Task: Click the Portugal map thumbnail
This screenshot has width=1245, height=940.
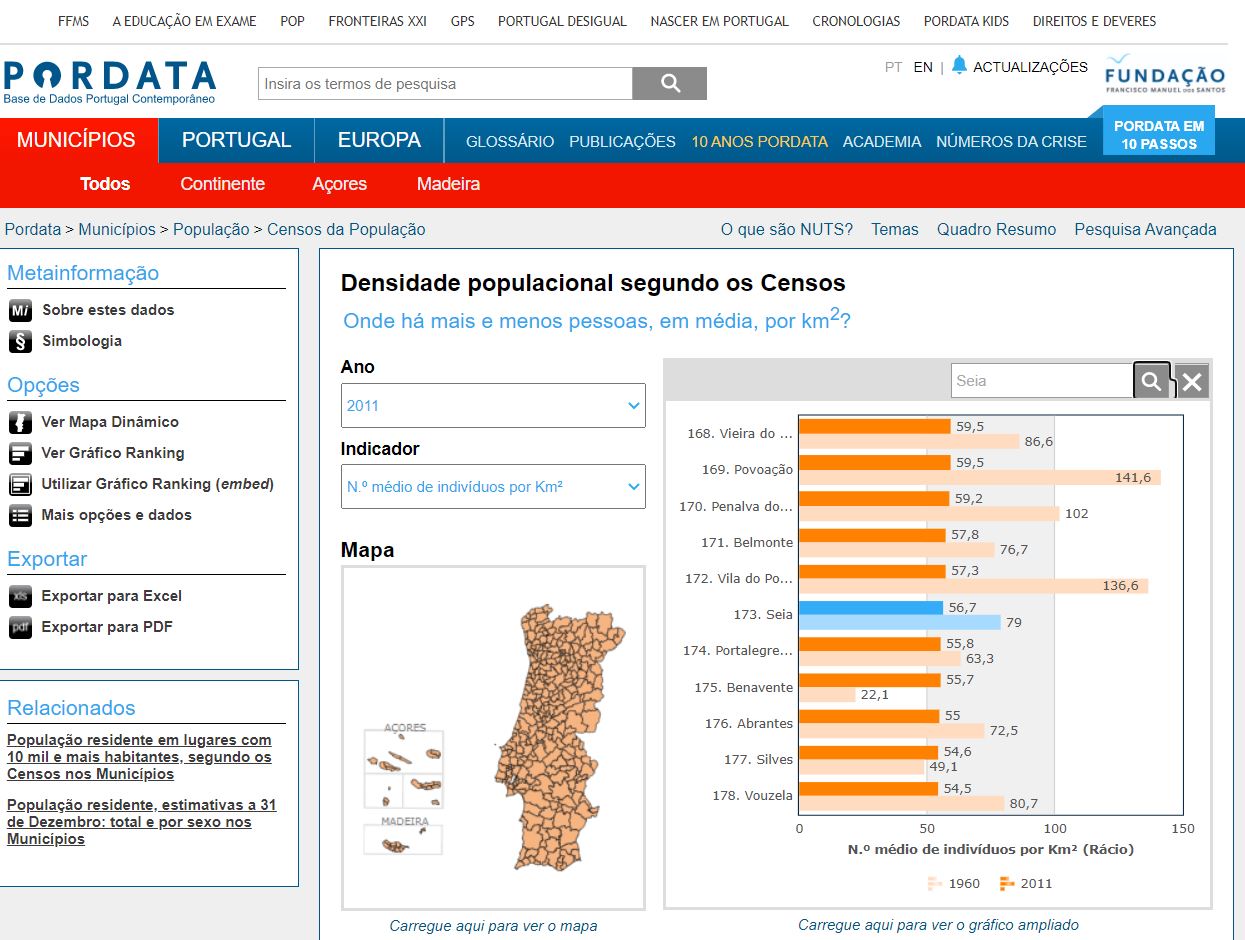Action: 493,738
